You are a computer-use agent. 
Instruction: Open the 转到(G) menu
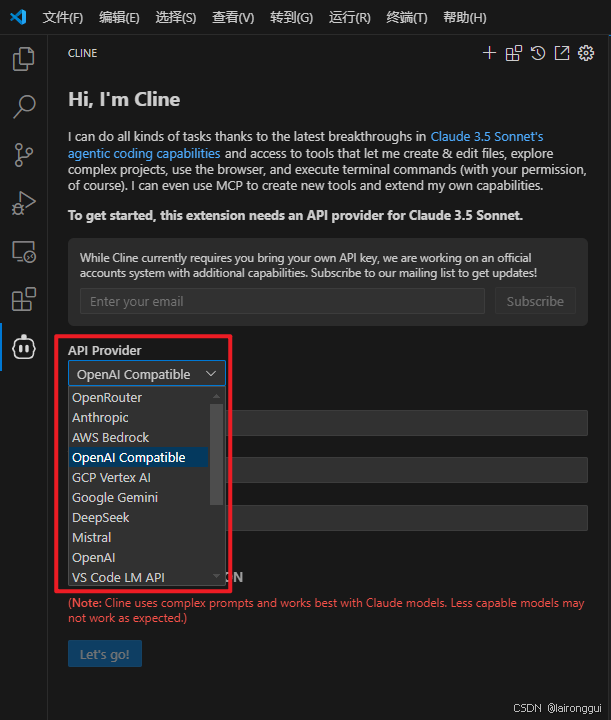tap(291, 17)
